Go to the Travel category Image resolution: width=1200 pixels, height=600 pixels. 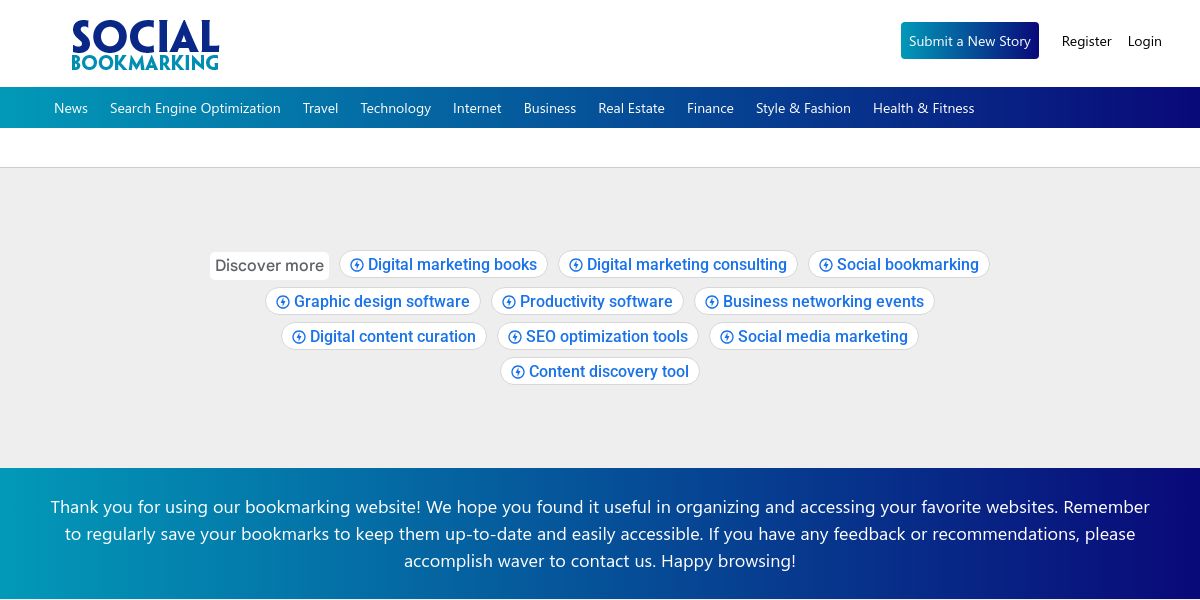pyautogui.click(x=321, y=108)
